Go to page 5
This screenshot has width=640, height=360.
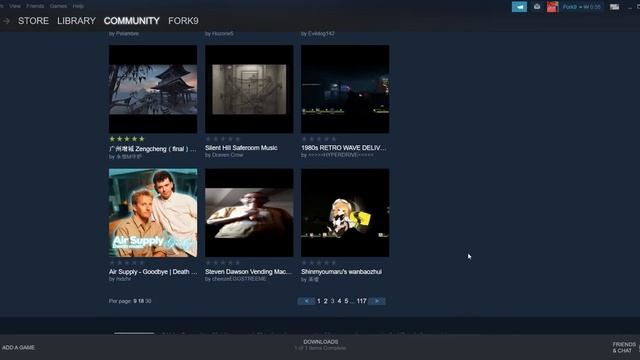coord(346,301)
